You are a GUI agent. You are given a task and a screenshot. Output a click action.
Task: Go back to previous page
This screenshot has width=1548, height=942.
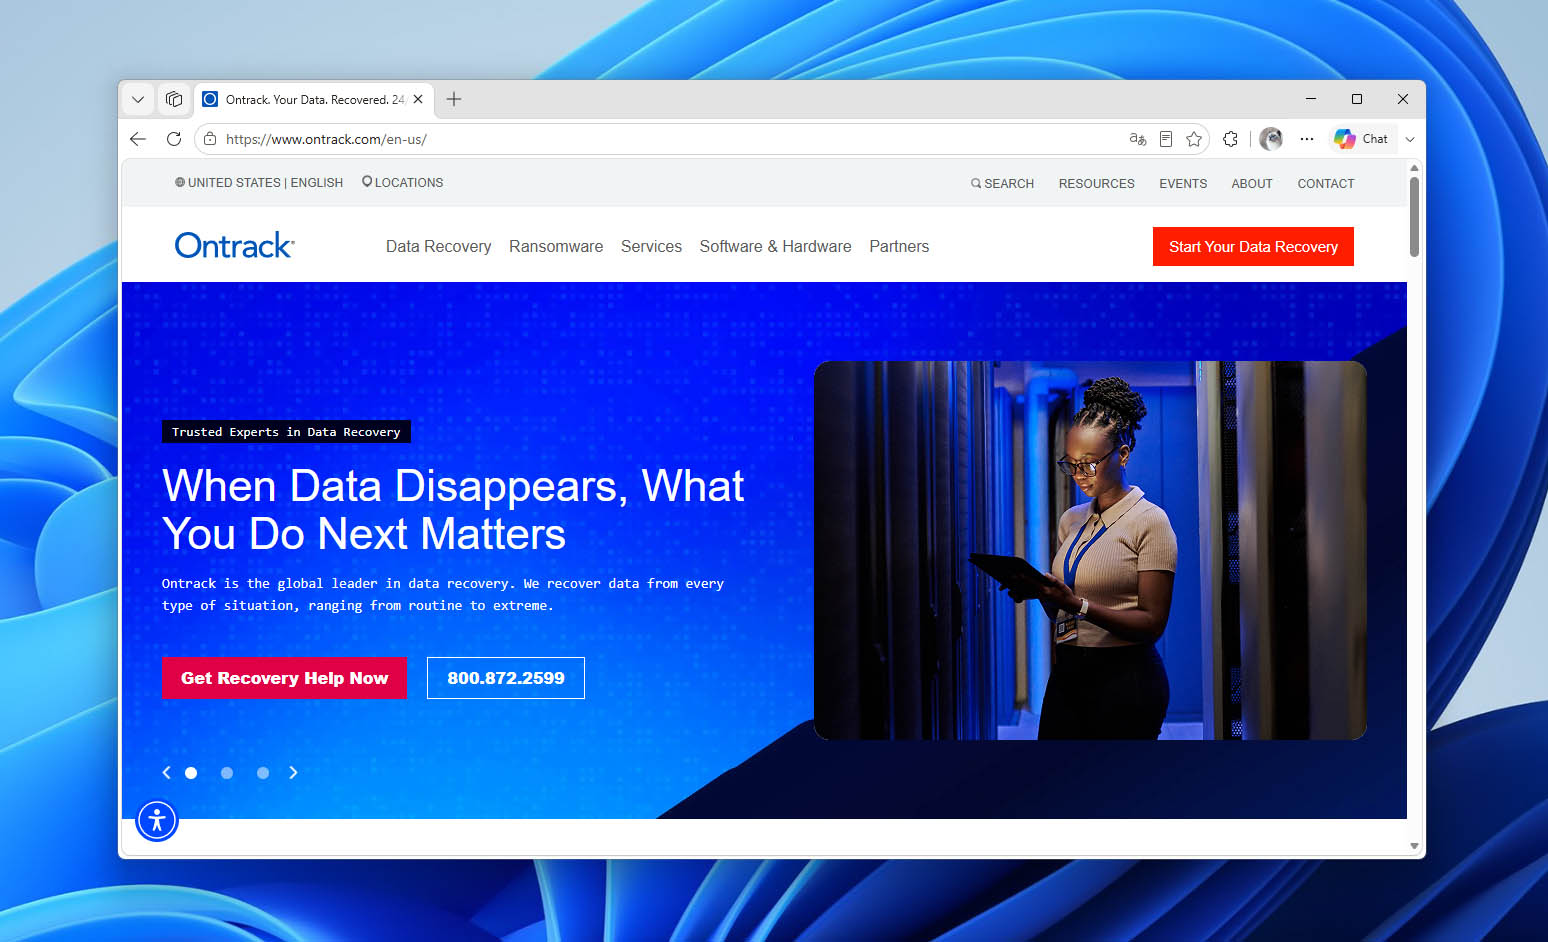[x=138, y=139]
